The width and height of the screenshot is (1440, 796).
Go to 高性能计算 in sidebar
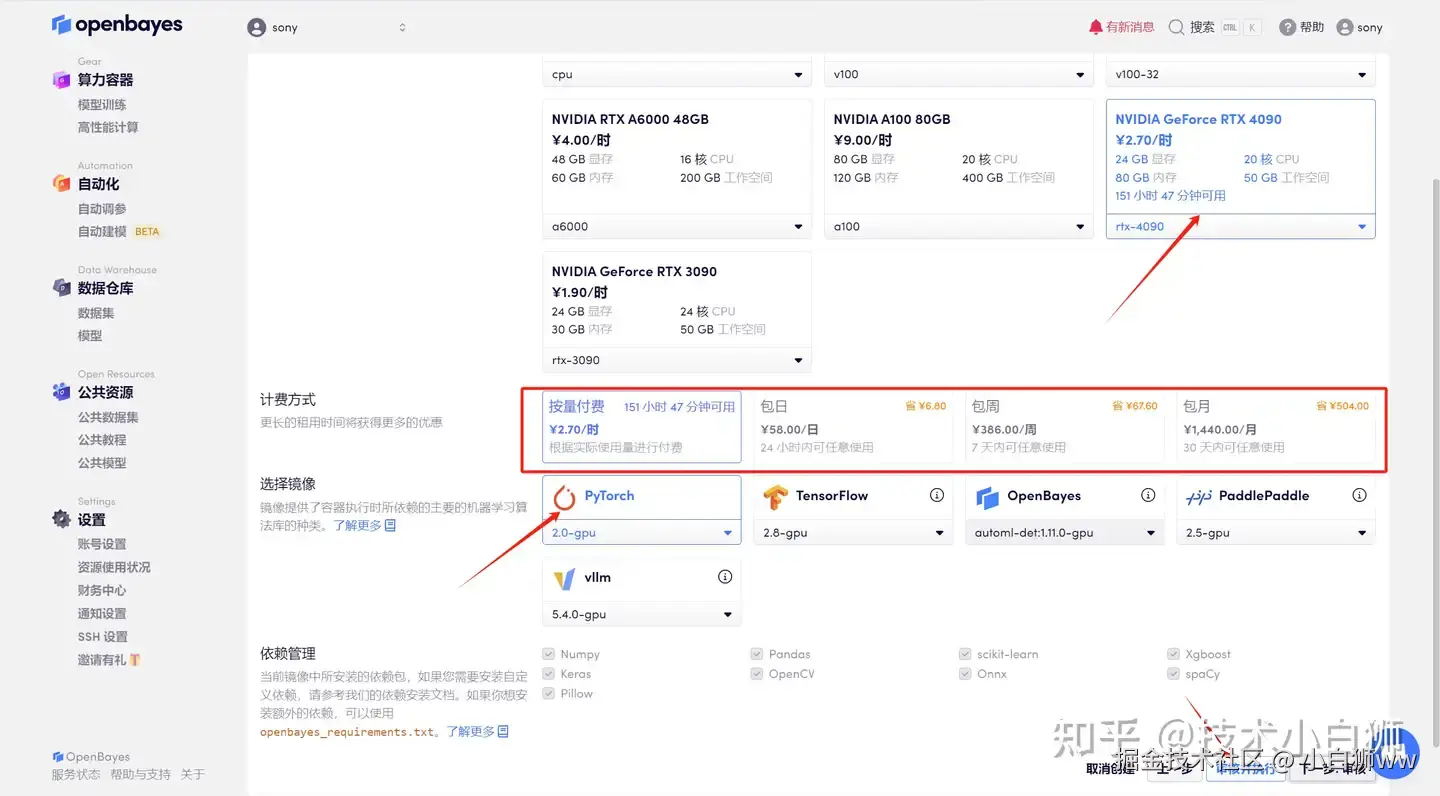click(108, 128)
